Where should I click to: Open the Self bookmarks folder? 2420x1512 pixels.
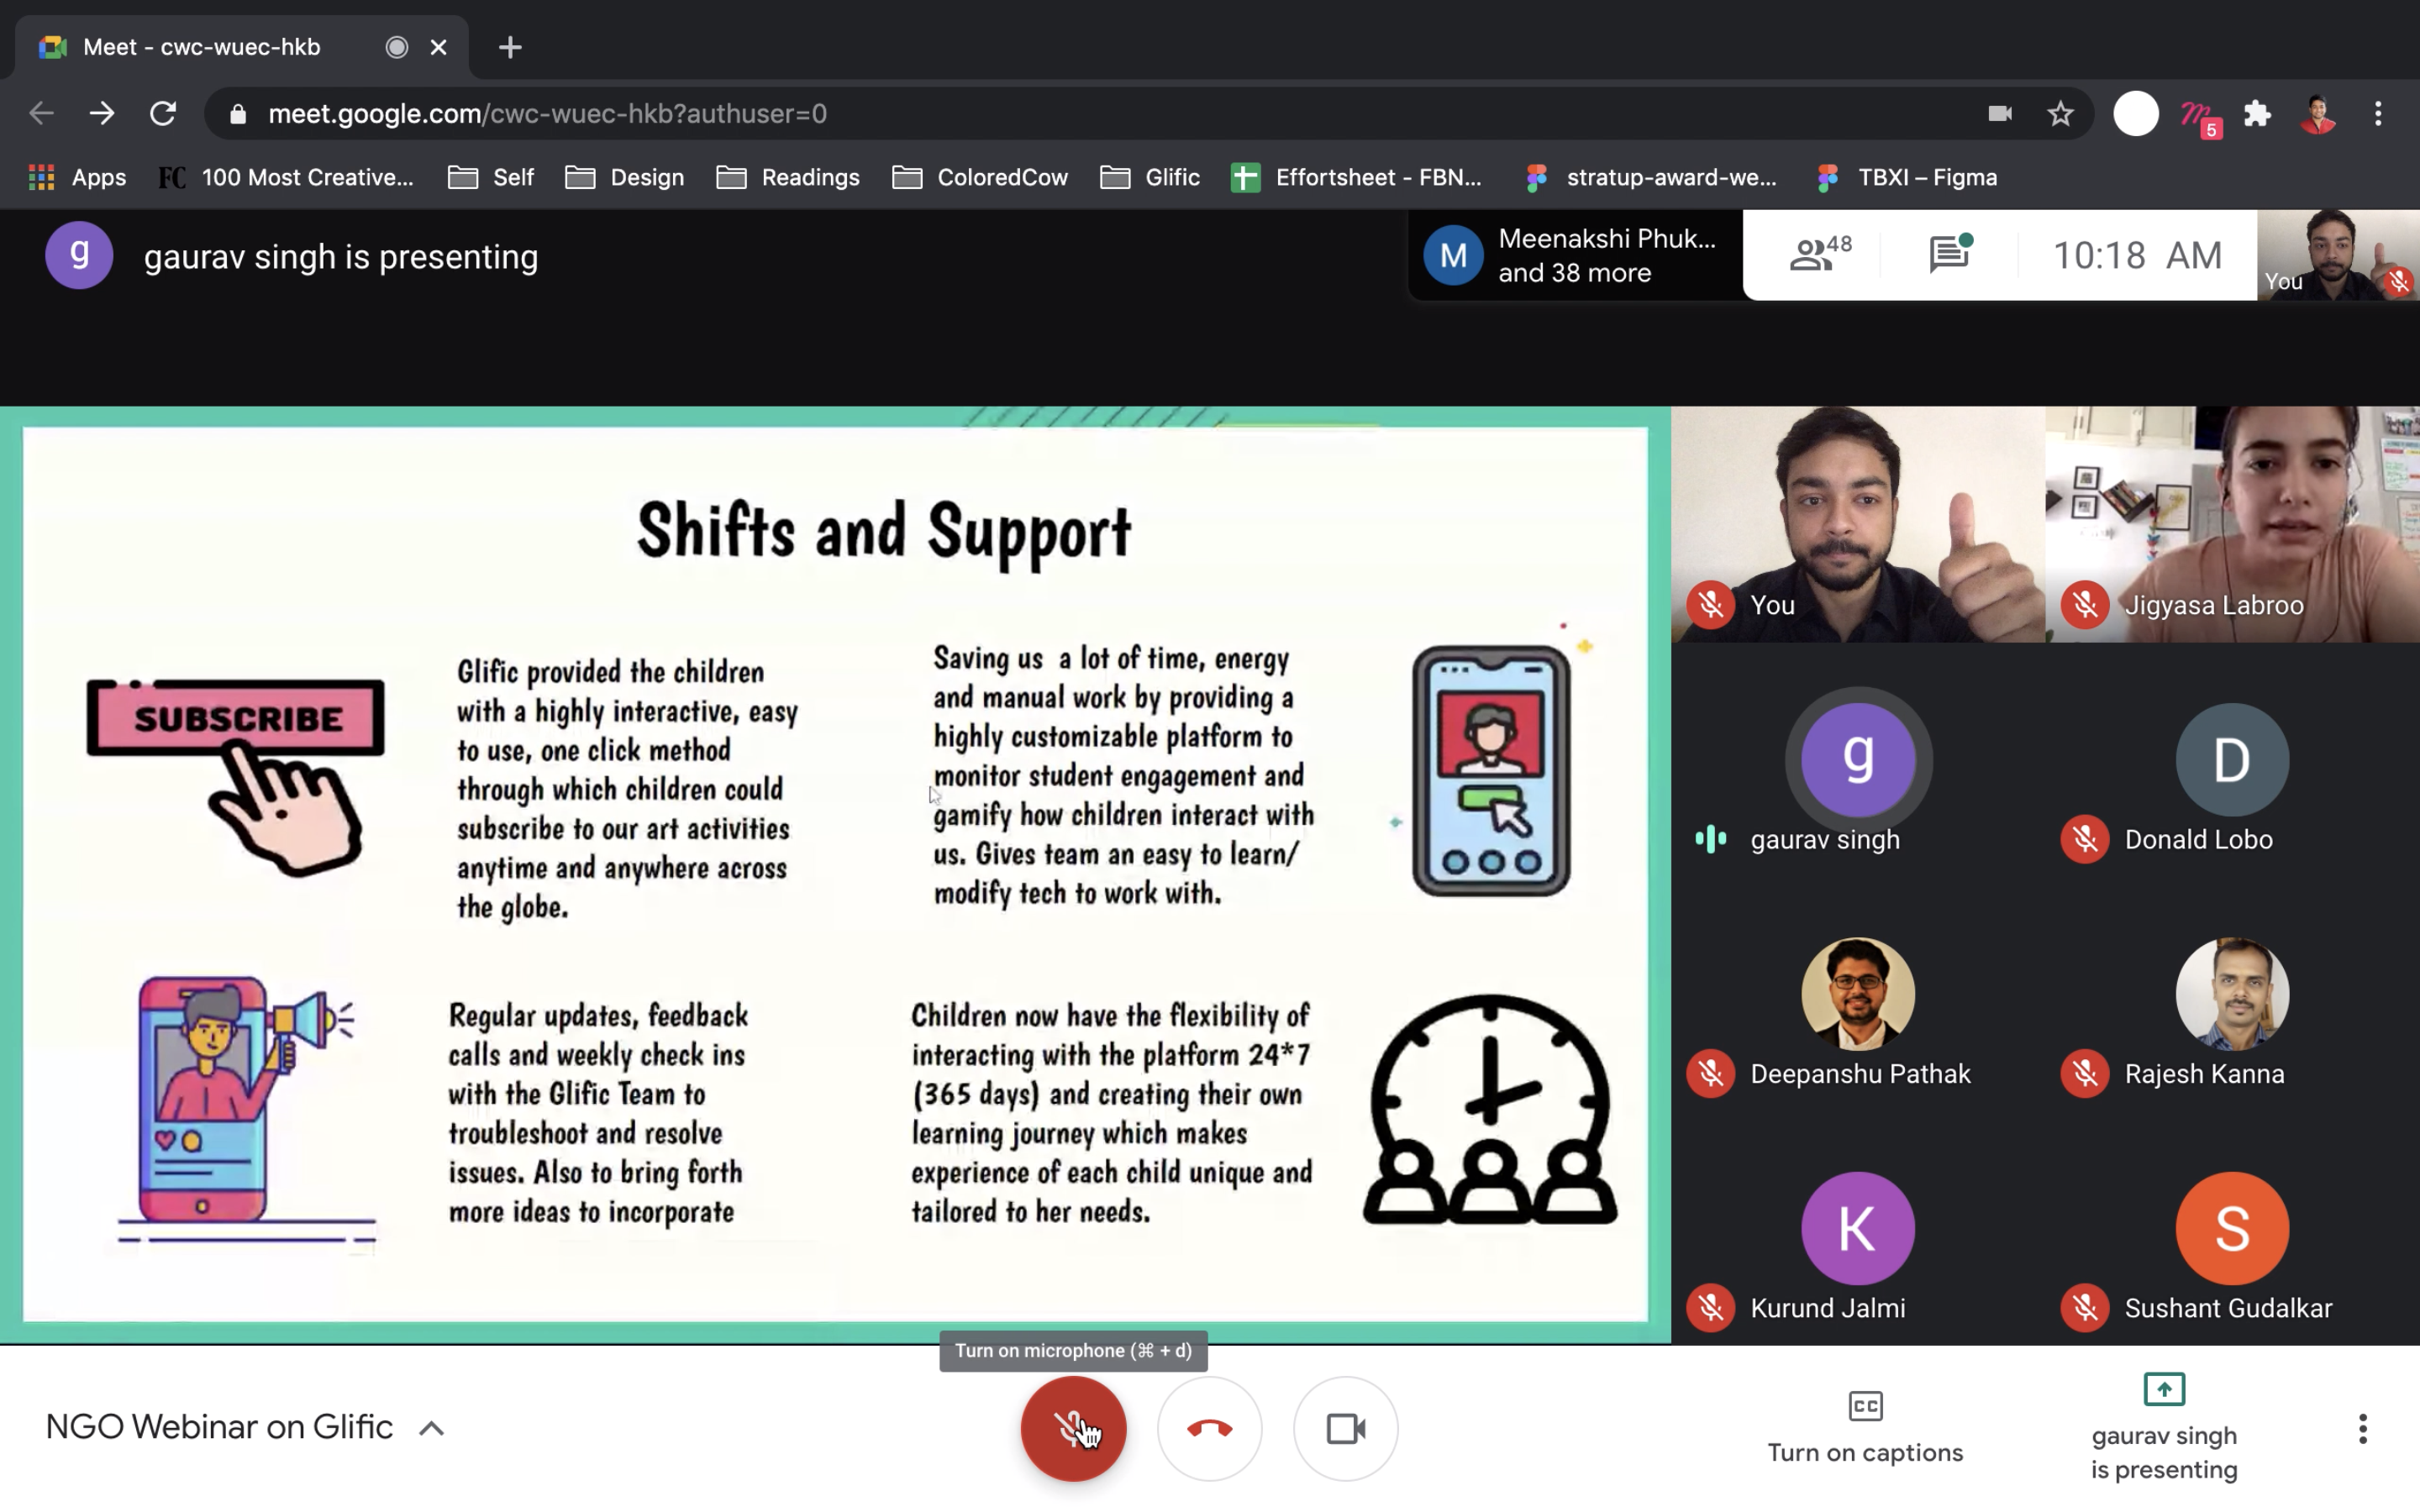click(x=491, y=177)
